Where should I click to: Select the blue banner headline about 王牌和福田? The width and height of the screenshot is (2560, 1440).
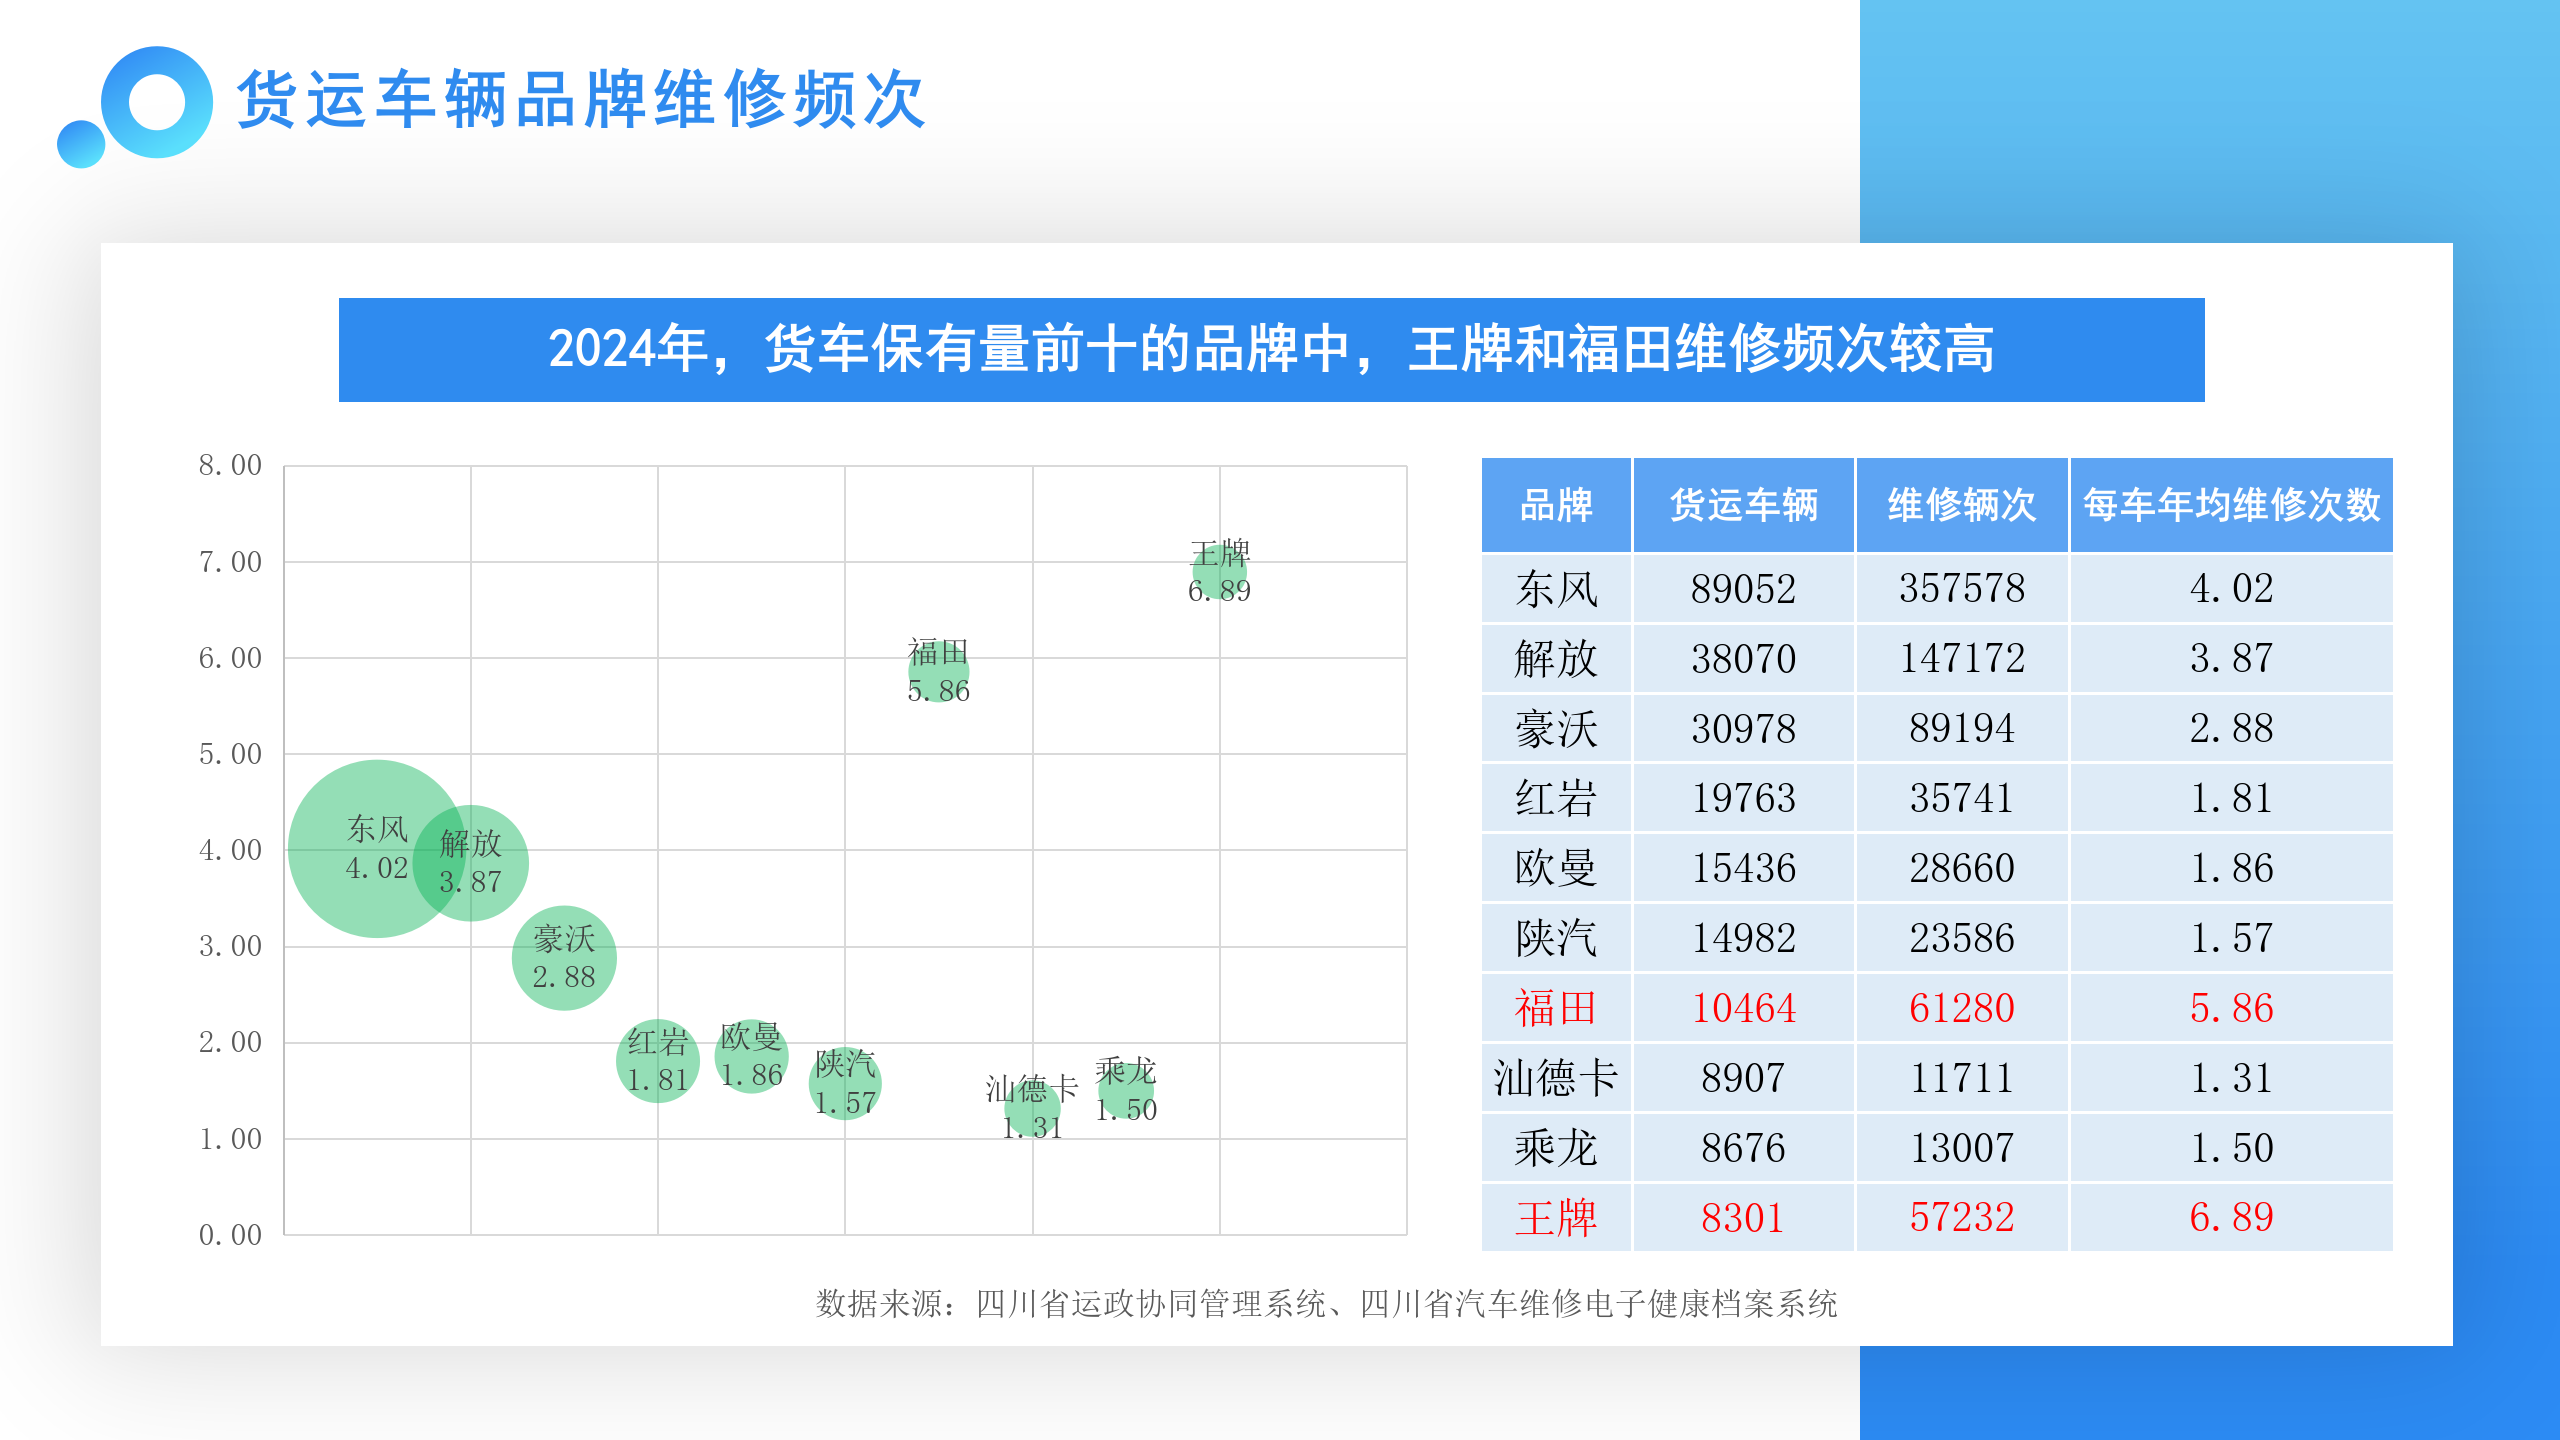point(1271,350)
